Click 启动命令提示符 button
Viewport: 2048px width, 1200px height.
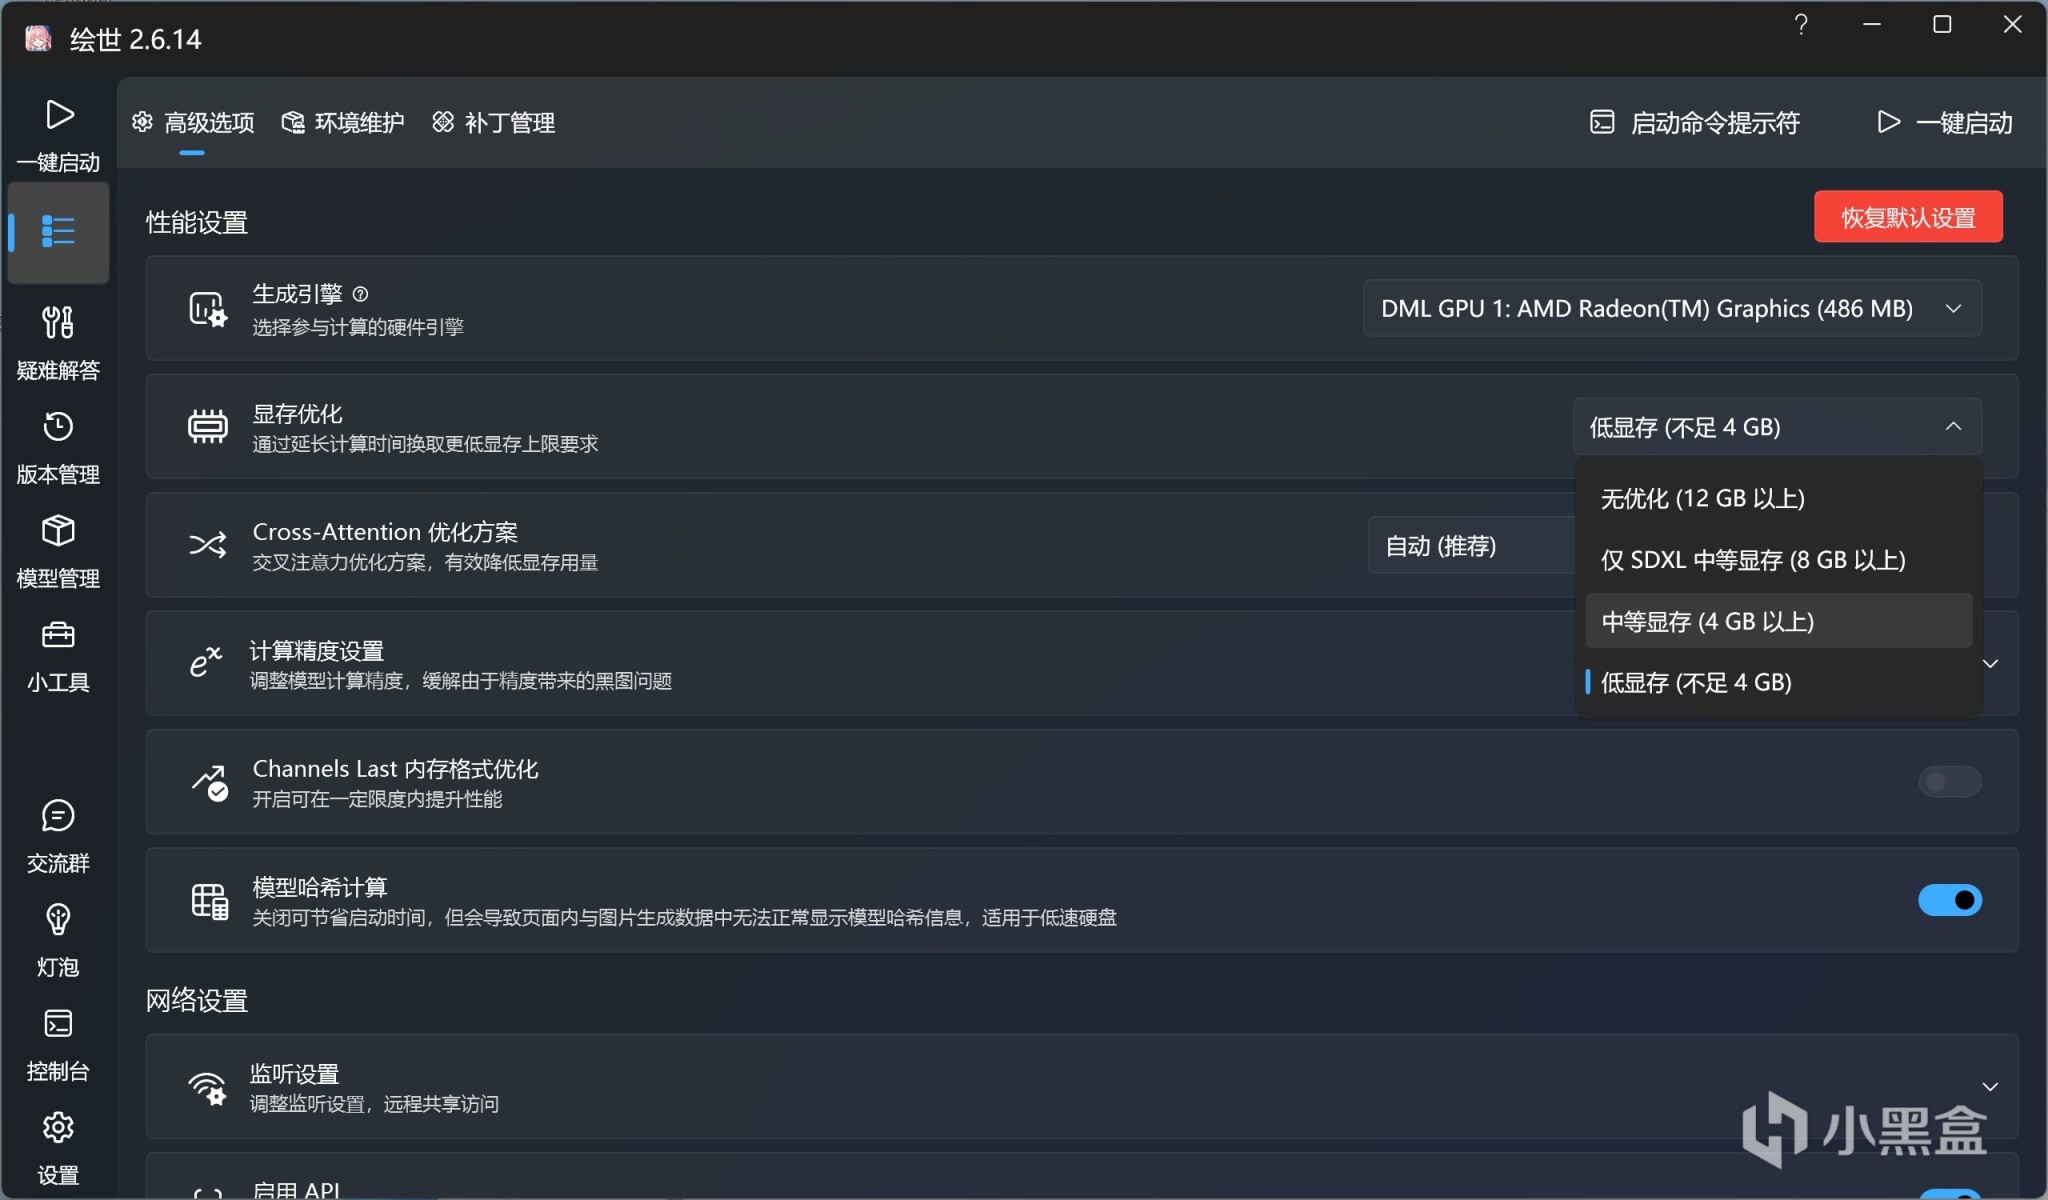[1695, 123]
